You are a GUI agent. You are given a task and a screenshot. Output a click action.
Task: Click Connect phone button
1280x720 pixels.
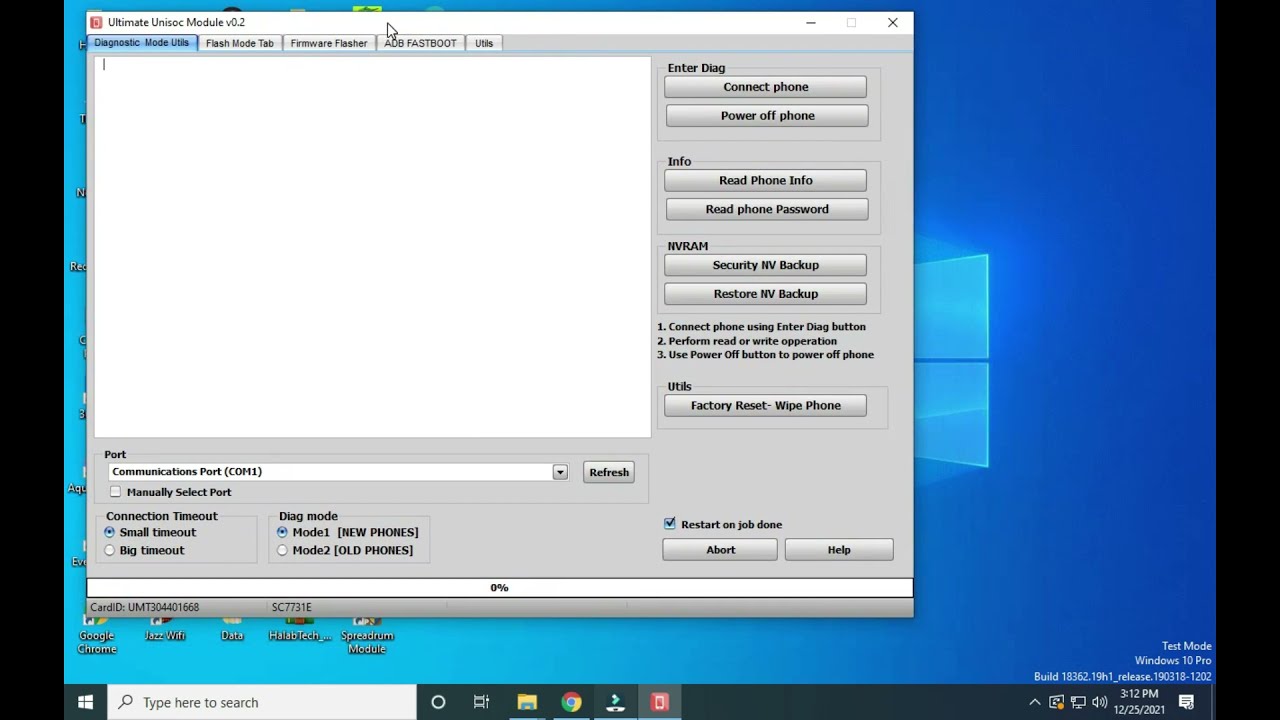(766, 87)
